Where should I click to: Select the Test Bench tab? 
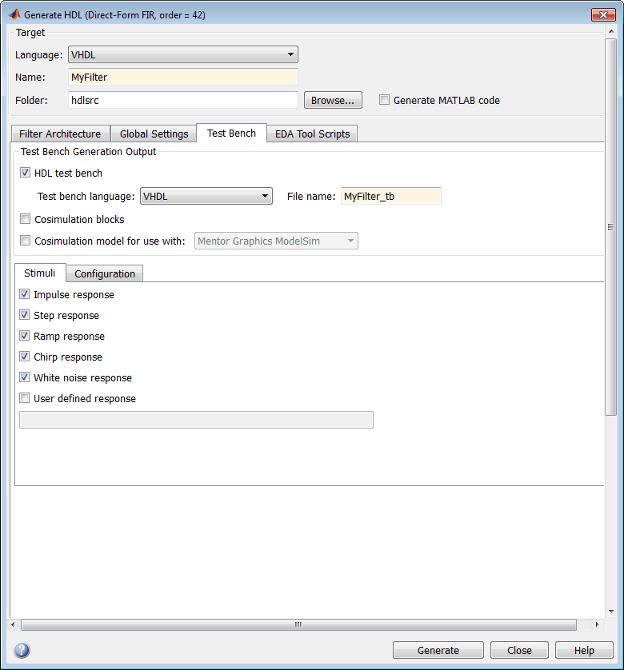(231, 133)
